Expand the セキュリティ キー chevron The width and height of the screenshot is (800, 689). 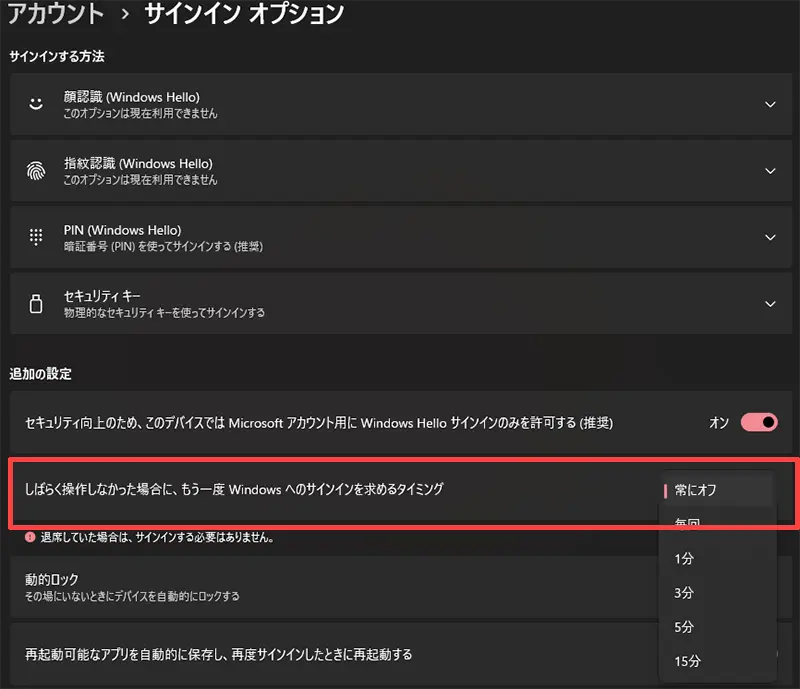770,304
